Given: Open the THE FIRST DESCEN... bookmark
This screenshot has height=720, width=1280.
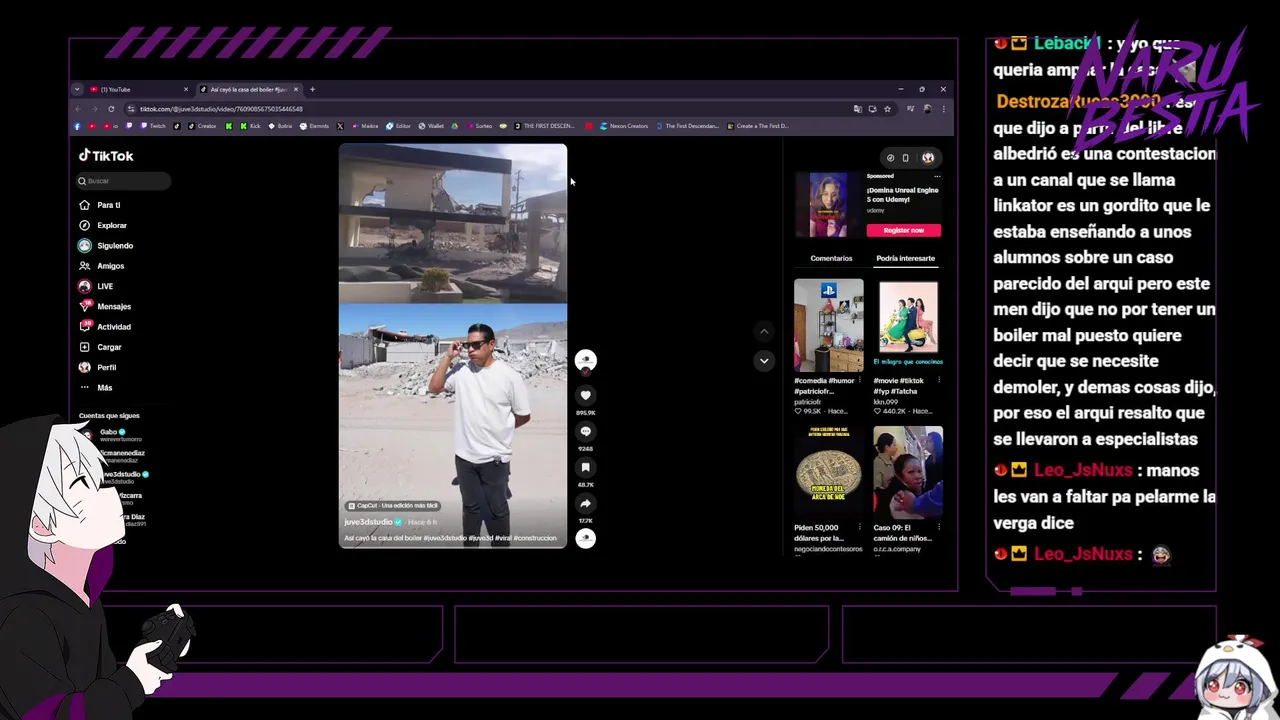Looking at the screenshot, I should 544,126.
